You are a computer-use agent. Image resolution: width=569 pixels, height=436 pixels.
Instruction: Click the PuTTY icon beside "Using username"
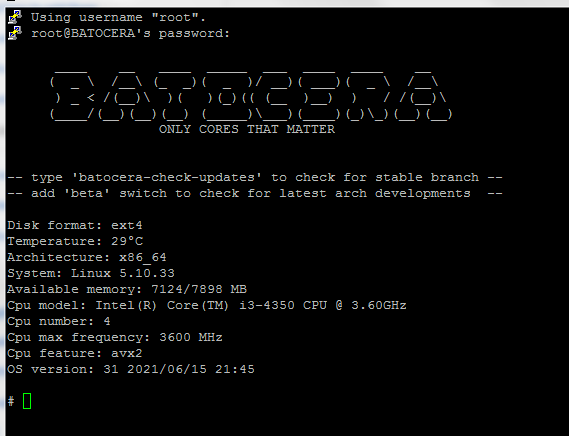point(15,17)
